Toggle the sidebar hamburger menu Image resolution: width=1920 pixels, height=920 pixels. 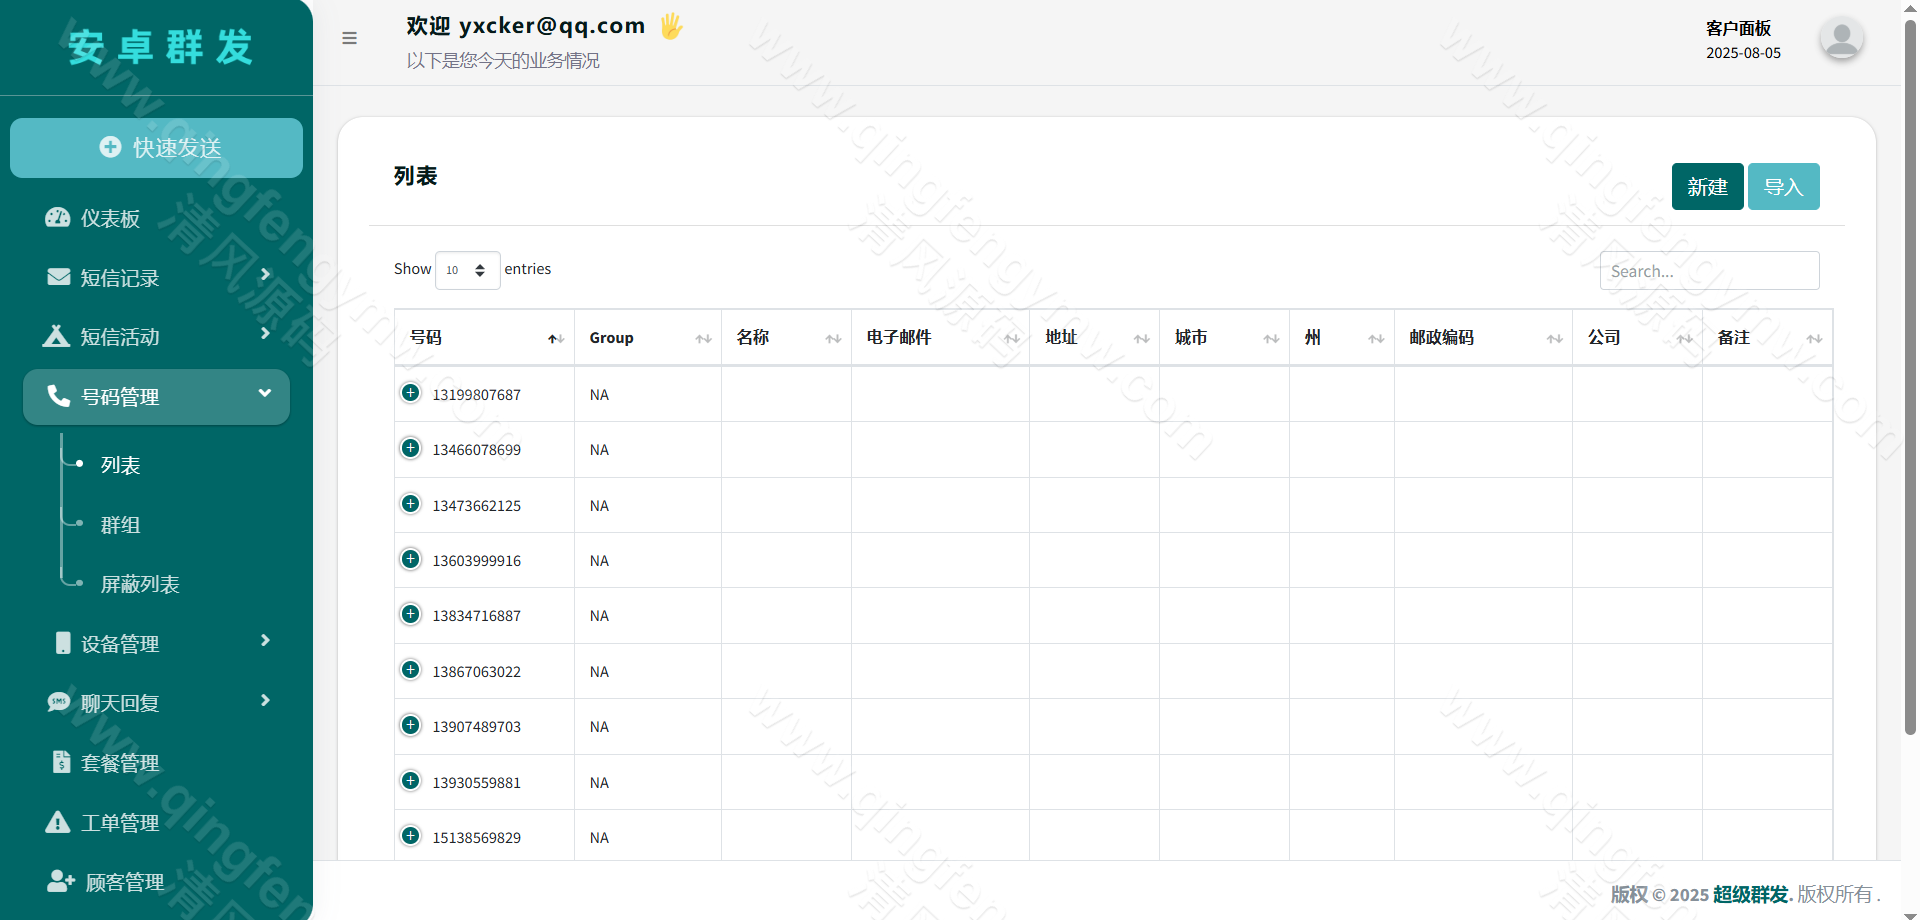click(x=349, y=38)
